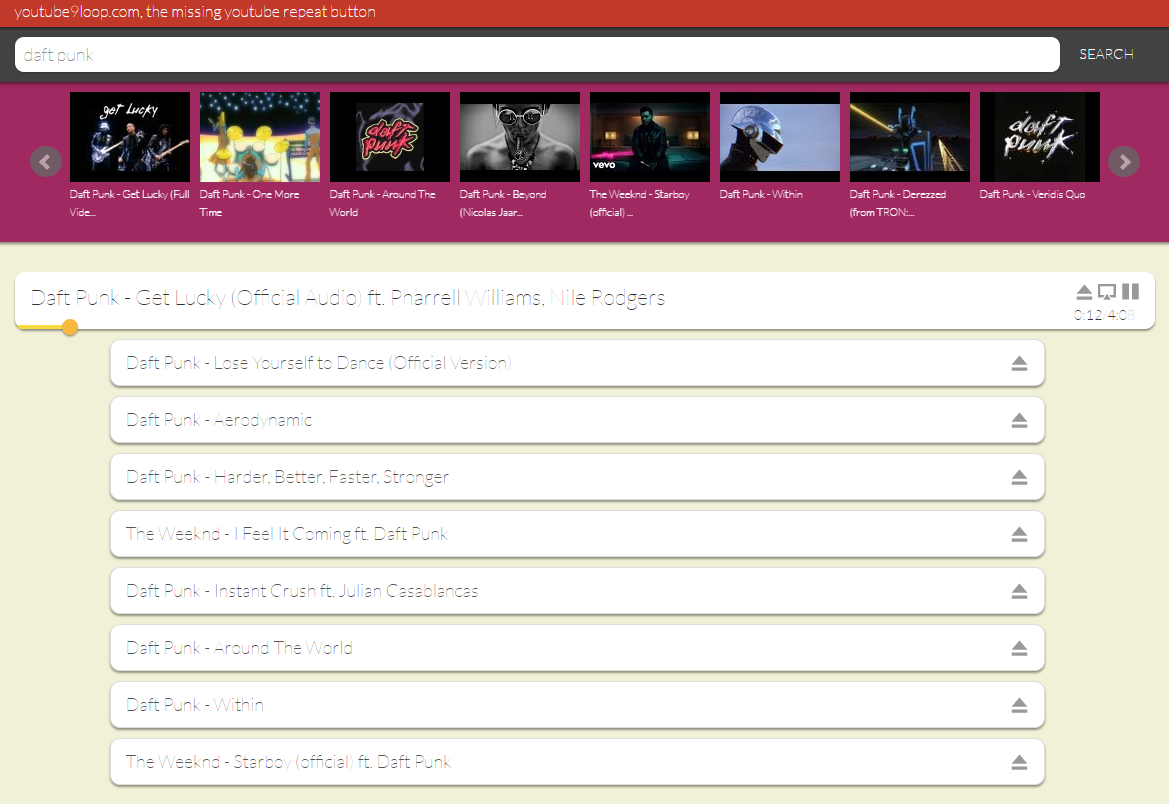This screenshot has width=1169, height=804.
Task: Open the 'Daft Punk - Derezzed' TRON thumbnail
Action: coord(909,136)
